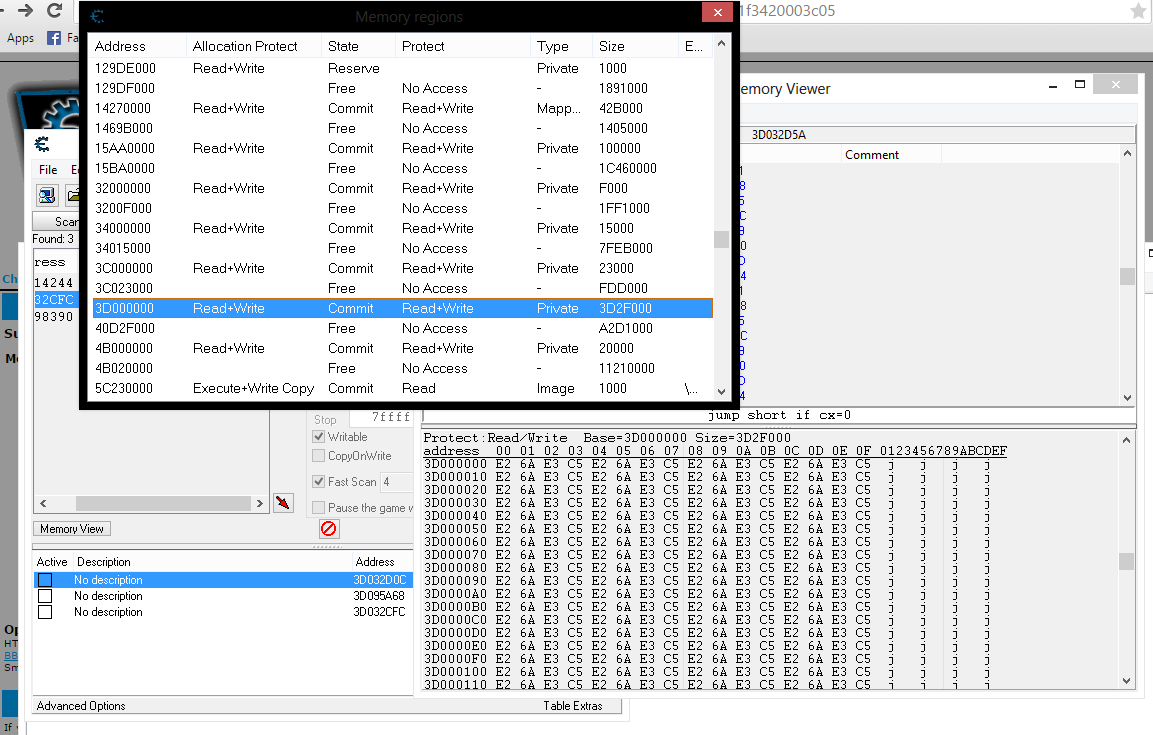The width and height of the screenshot is (1153, 735).
Task: Open Advanced Options panel
Action: (81, 706)
